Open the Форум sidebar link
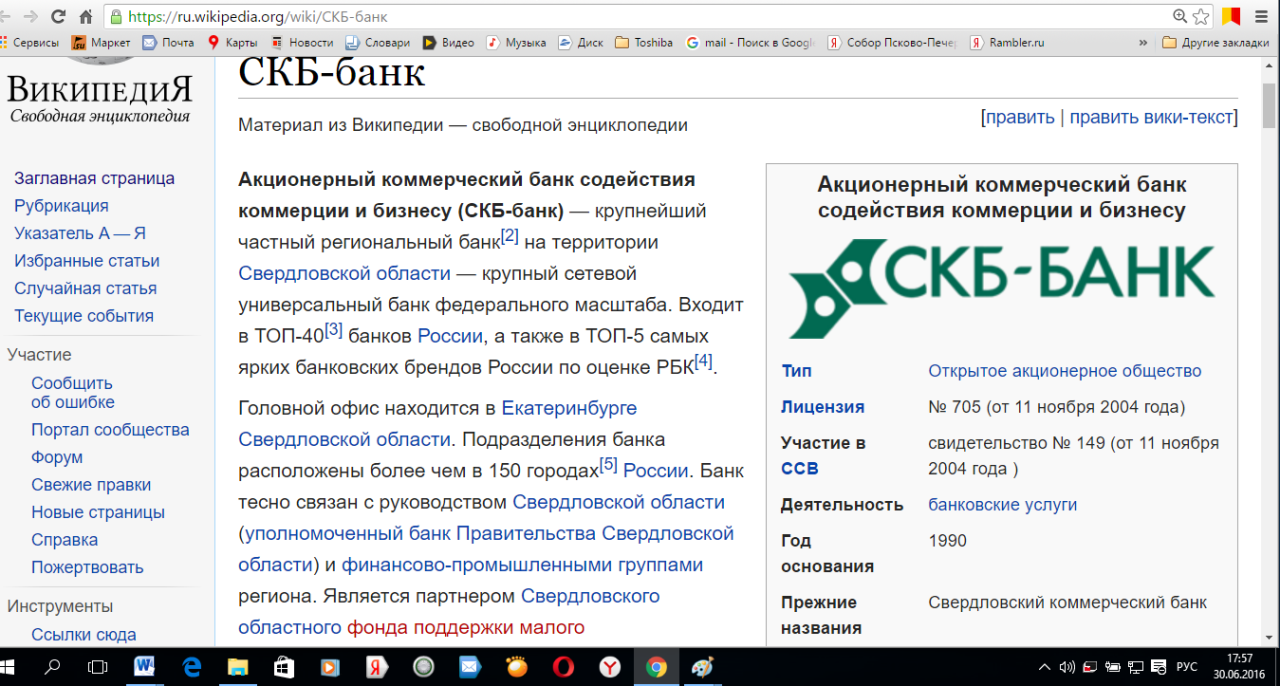This screenshot has height=686, width=1280. pyautogui.click(x=57, y=457)
